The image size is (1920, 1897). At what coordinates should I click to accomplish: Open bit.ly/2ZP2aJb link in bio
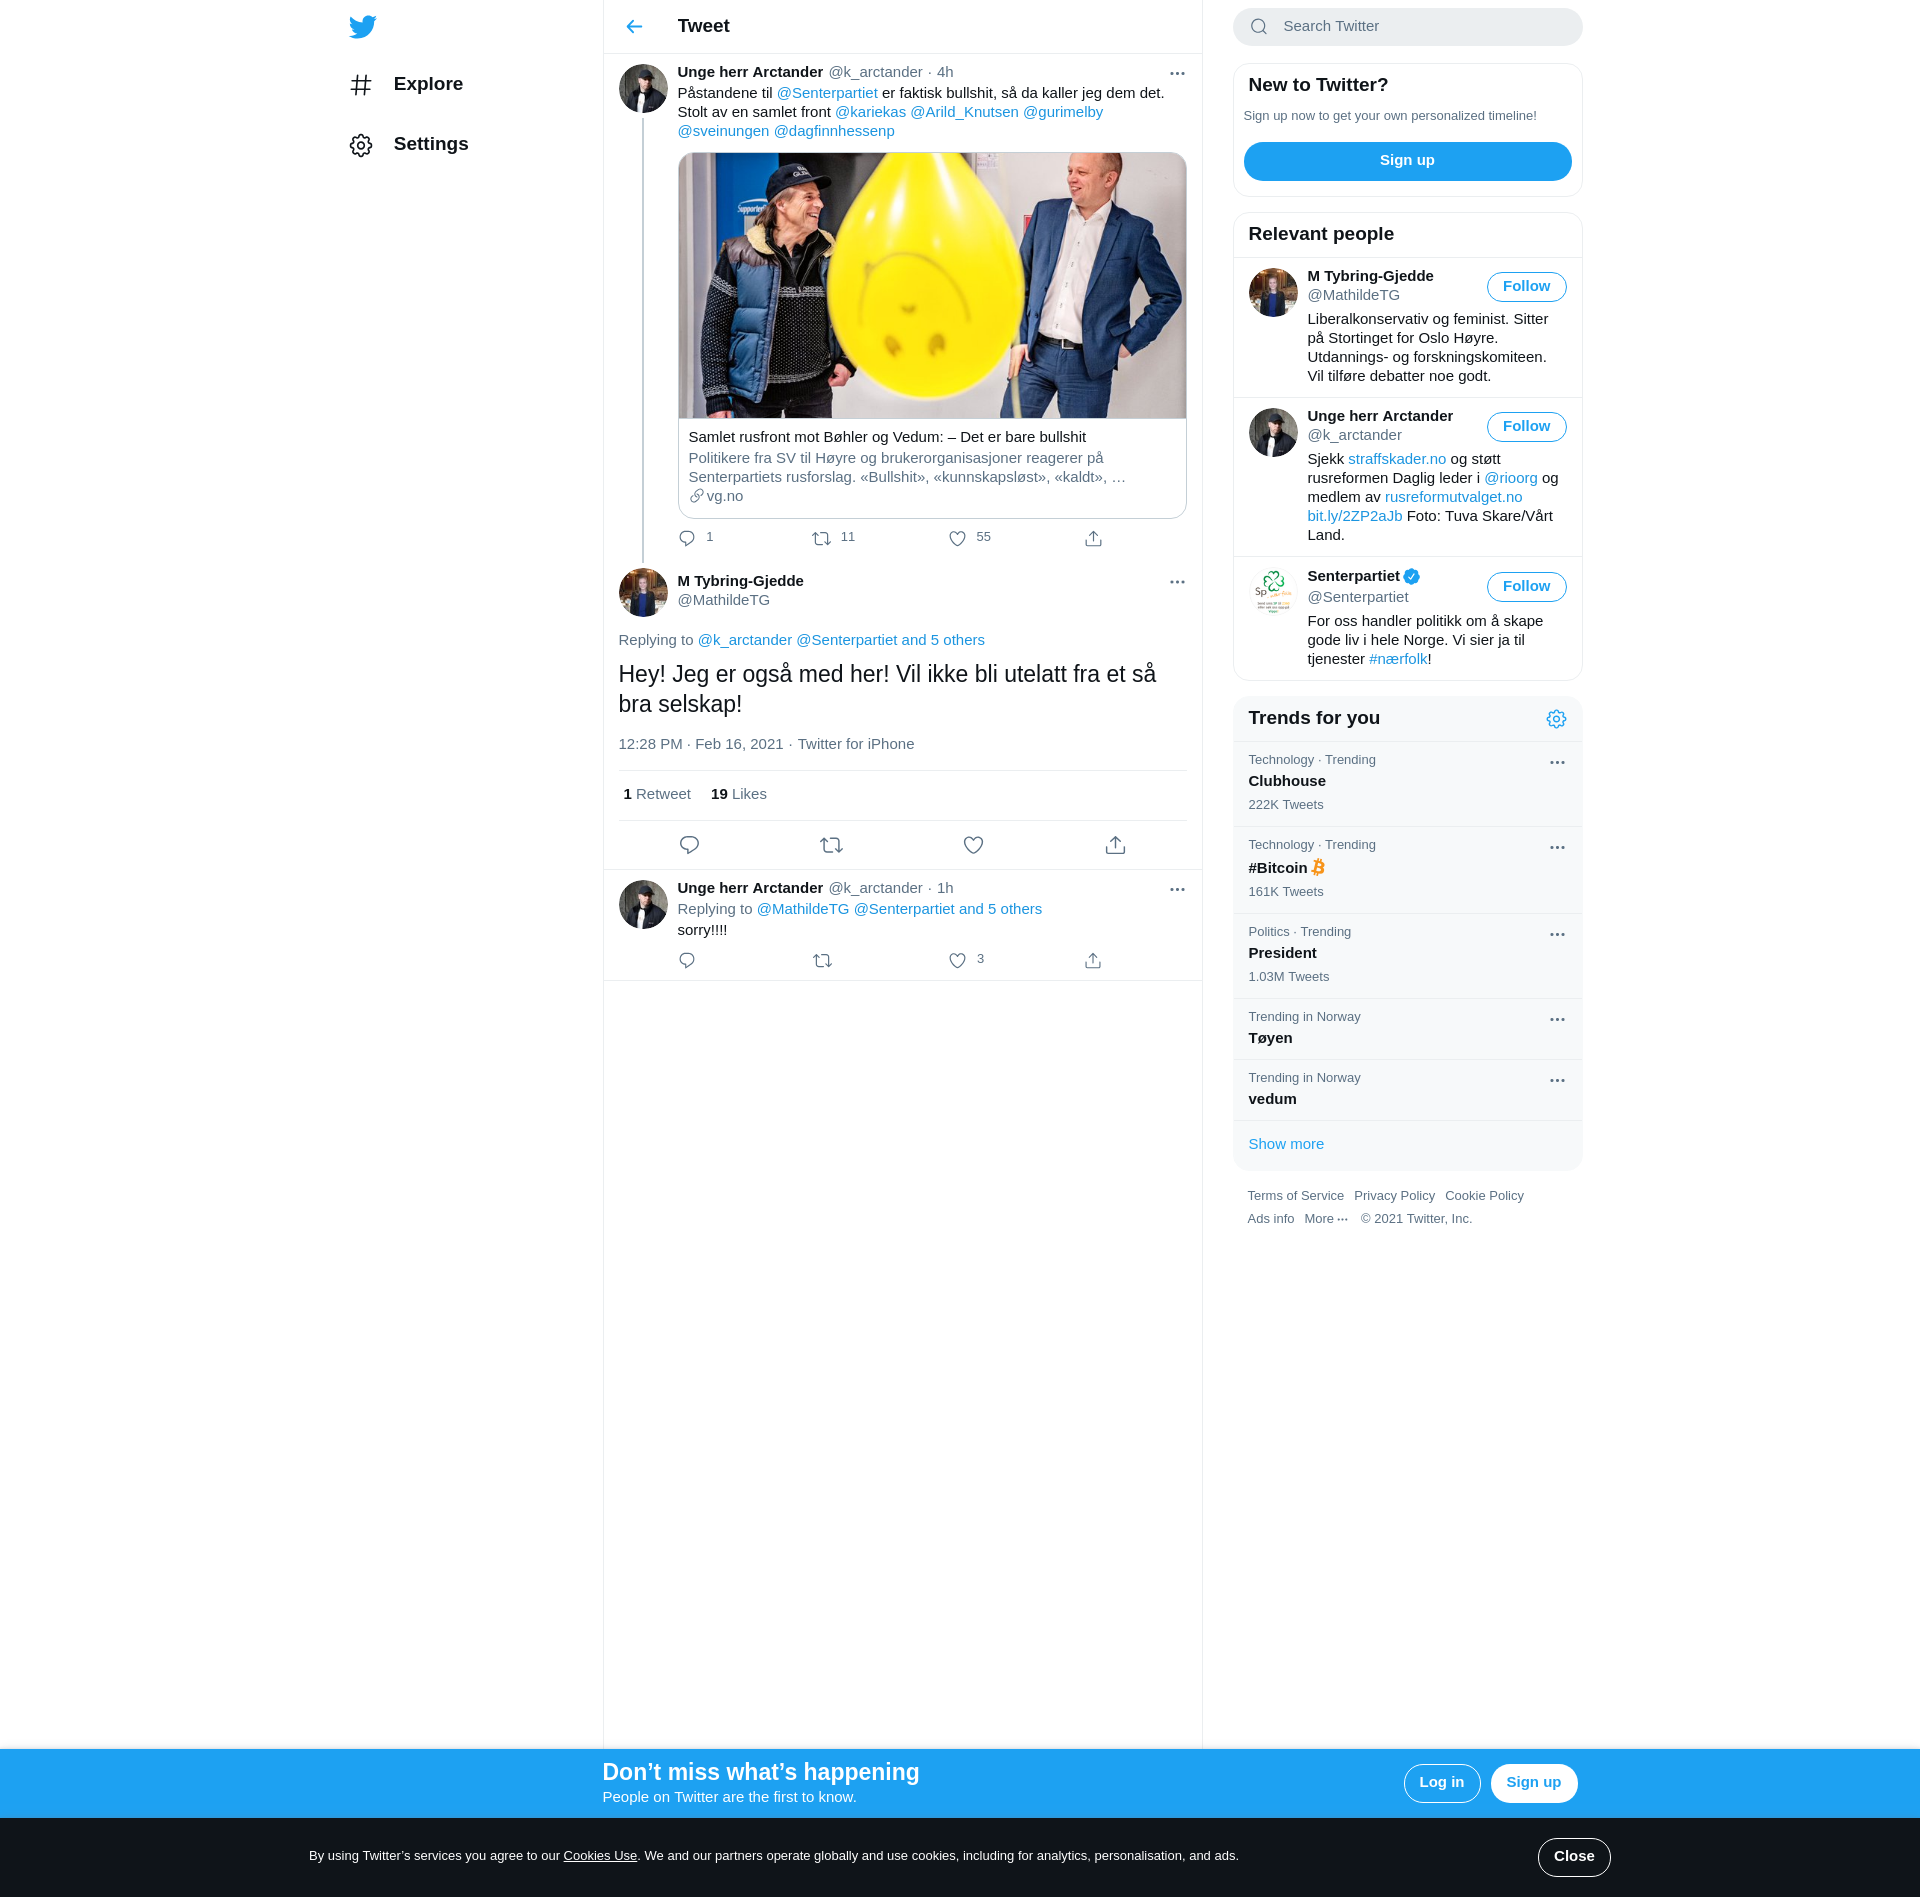[1354, 516]
